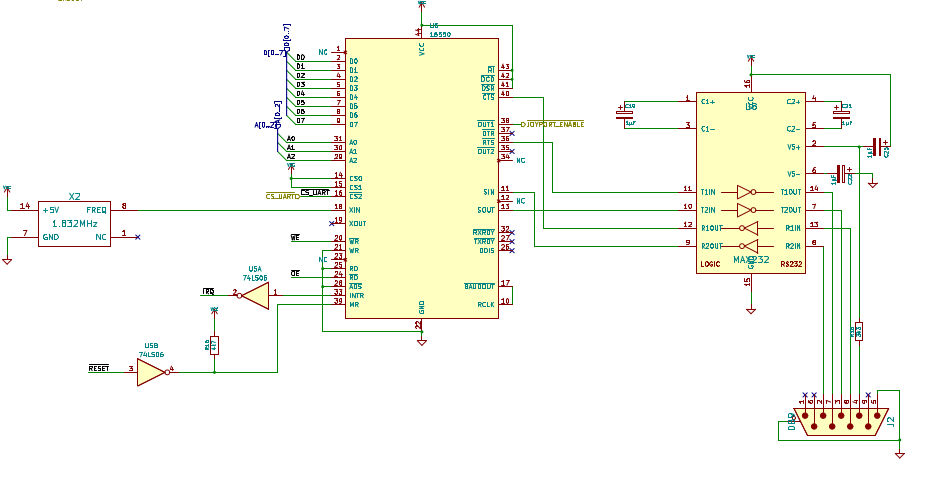Click the JOYPORT_ENABLE hierarchical label
Screen dimensions: 936x493
[x=553, y=124]
